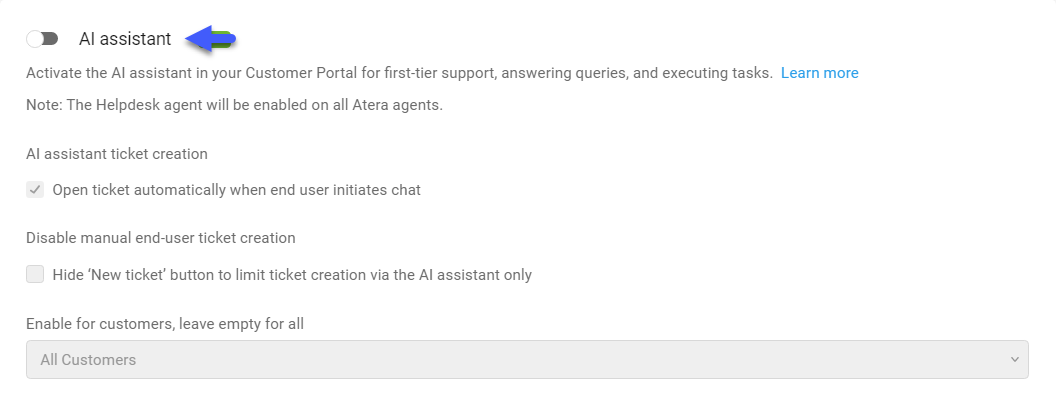Uncheck 'Open ticket automatically' checkbox
1056x399 pixels.
35,189
